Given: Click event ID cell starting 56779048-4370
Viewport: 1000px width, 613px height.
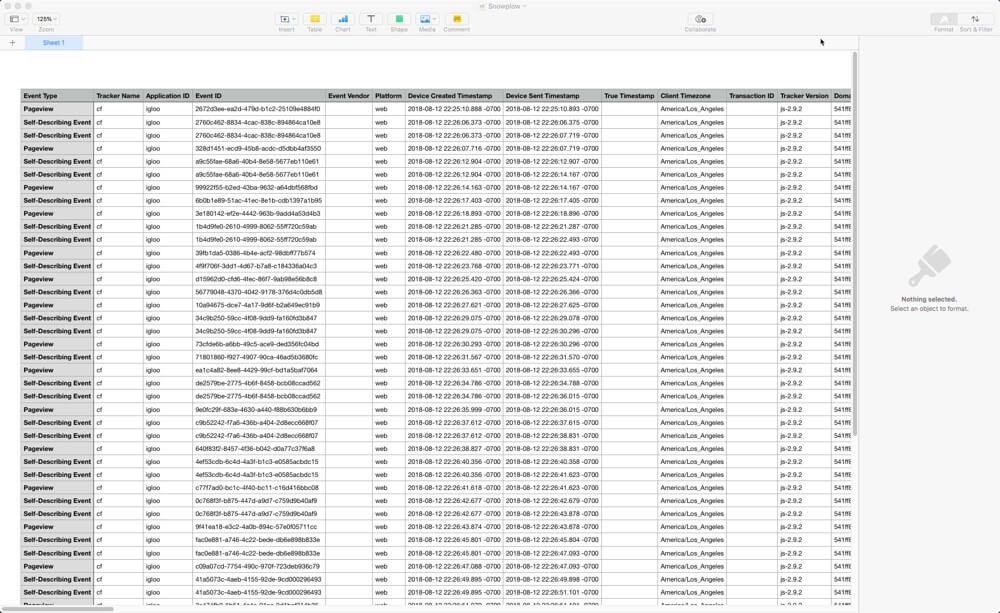Looking at the screenshot, I should 259,292.
